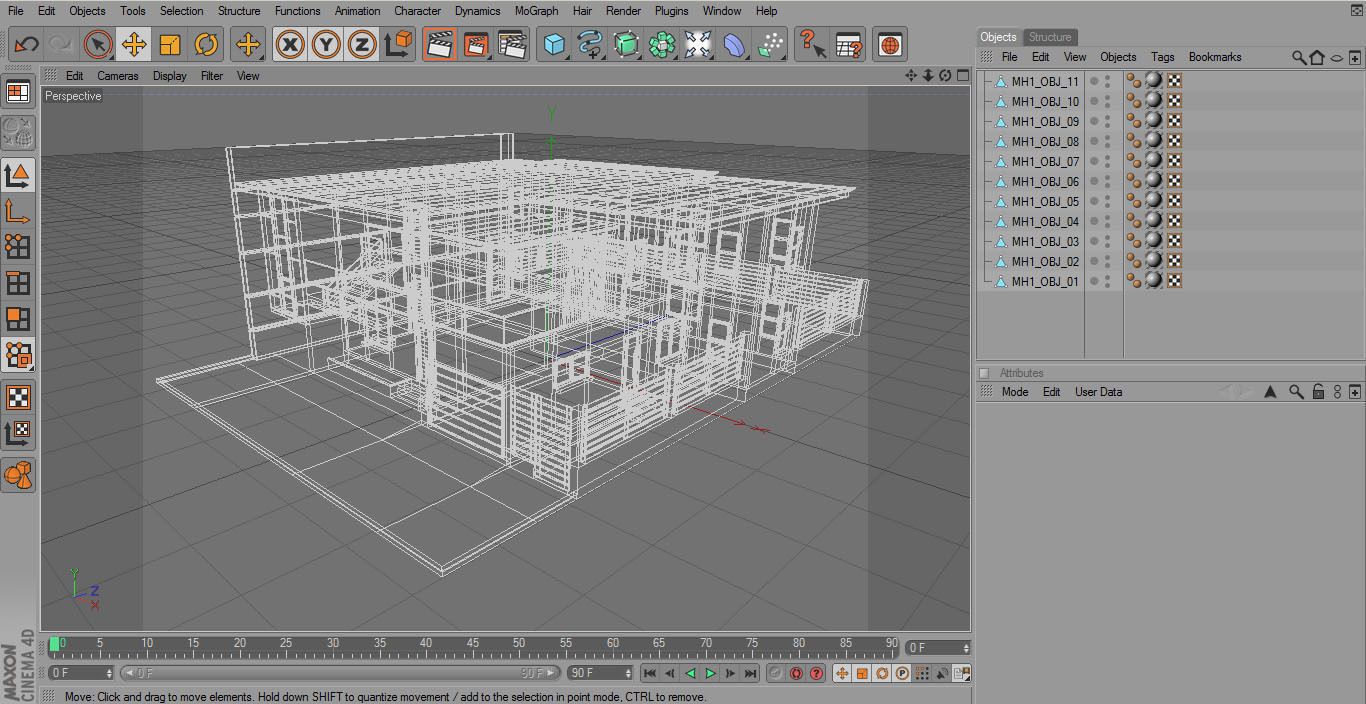
Task: Click the eye icon in Objects panel header
Action: (1336, 58)
